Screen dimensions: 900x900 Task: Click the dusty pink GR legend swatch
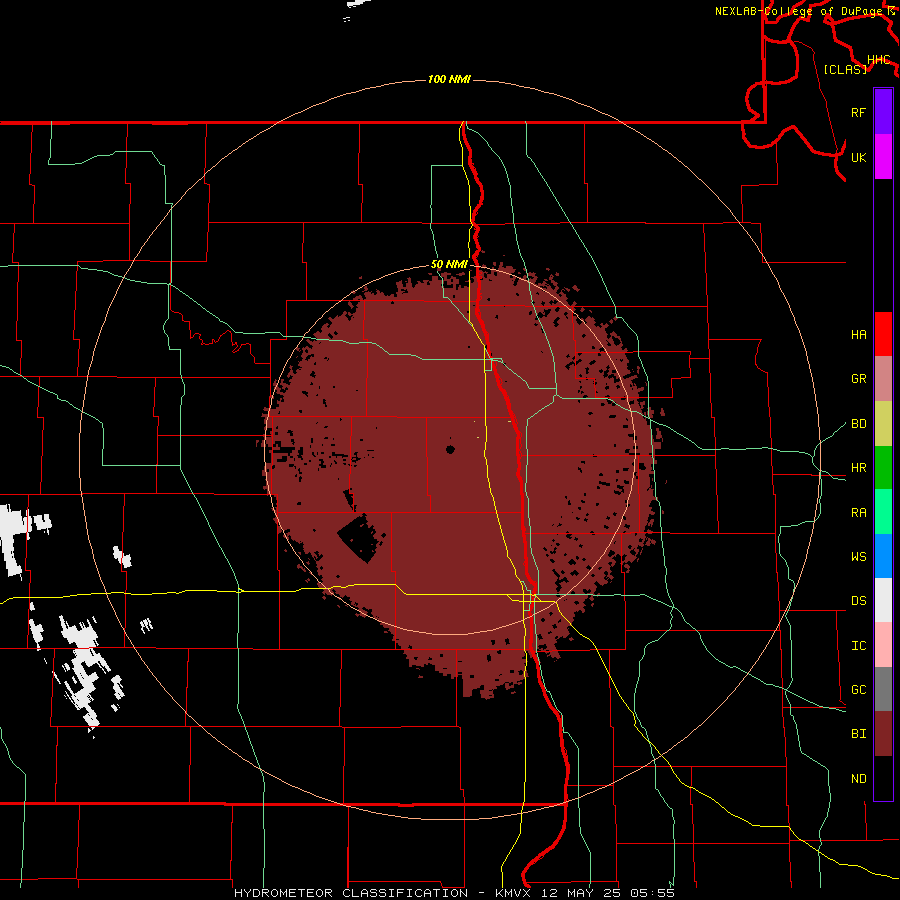coord(883,379)
